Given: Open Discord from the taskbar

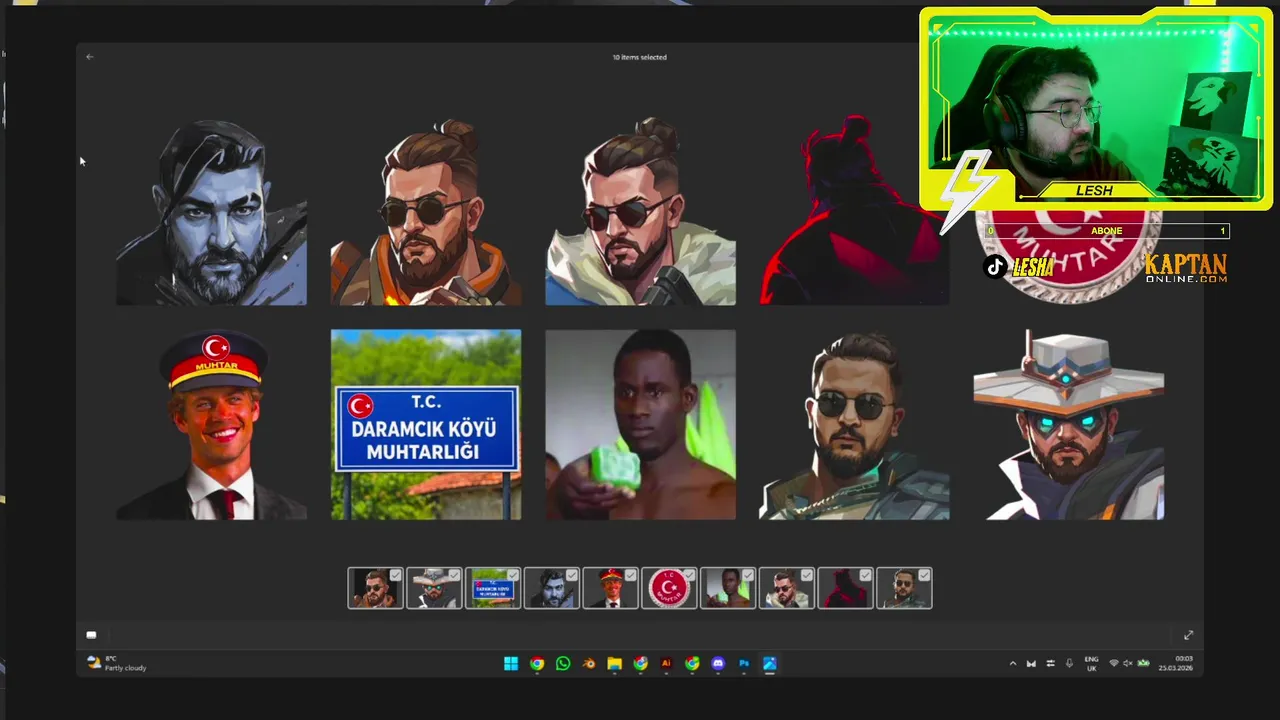Looking at the screenshot, I should tap(718, 663).
